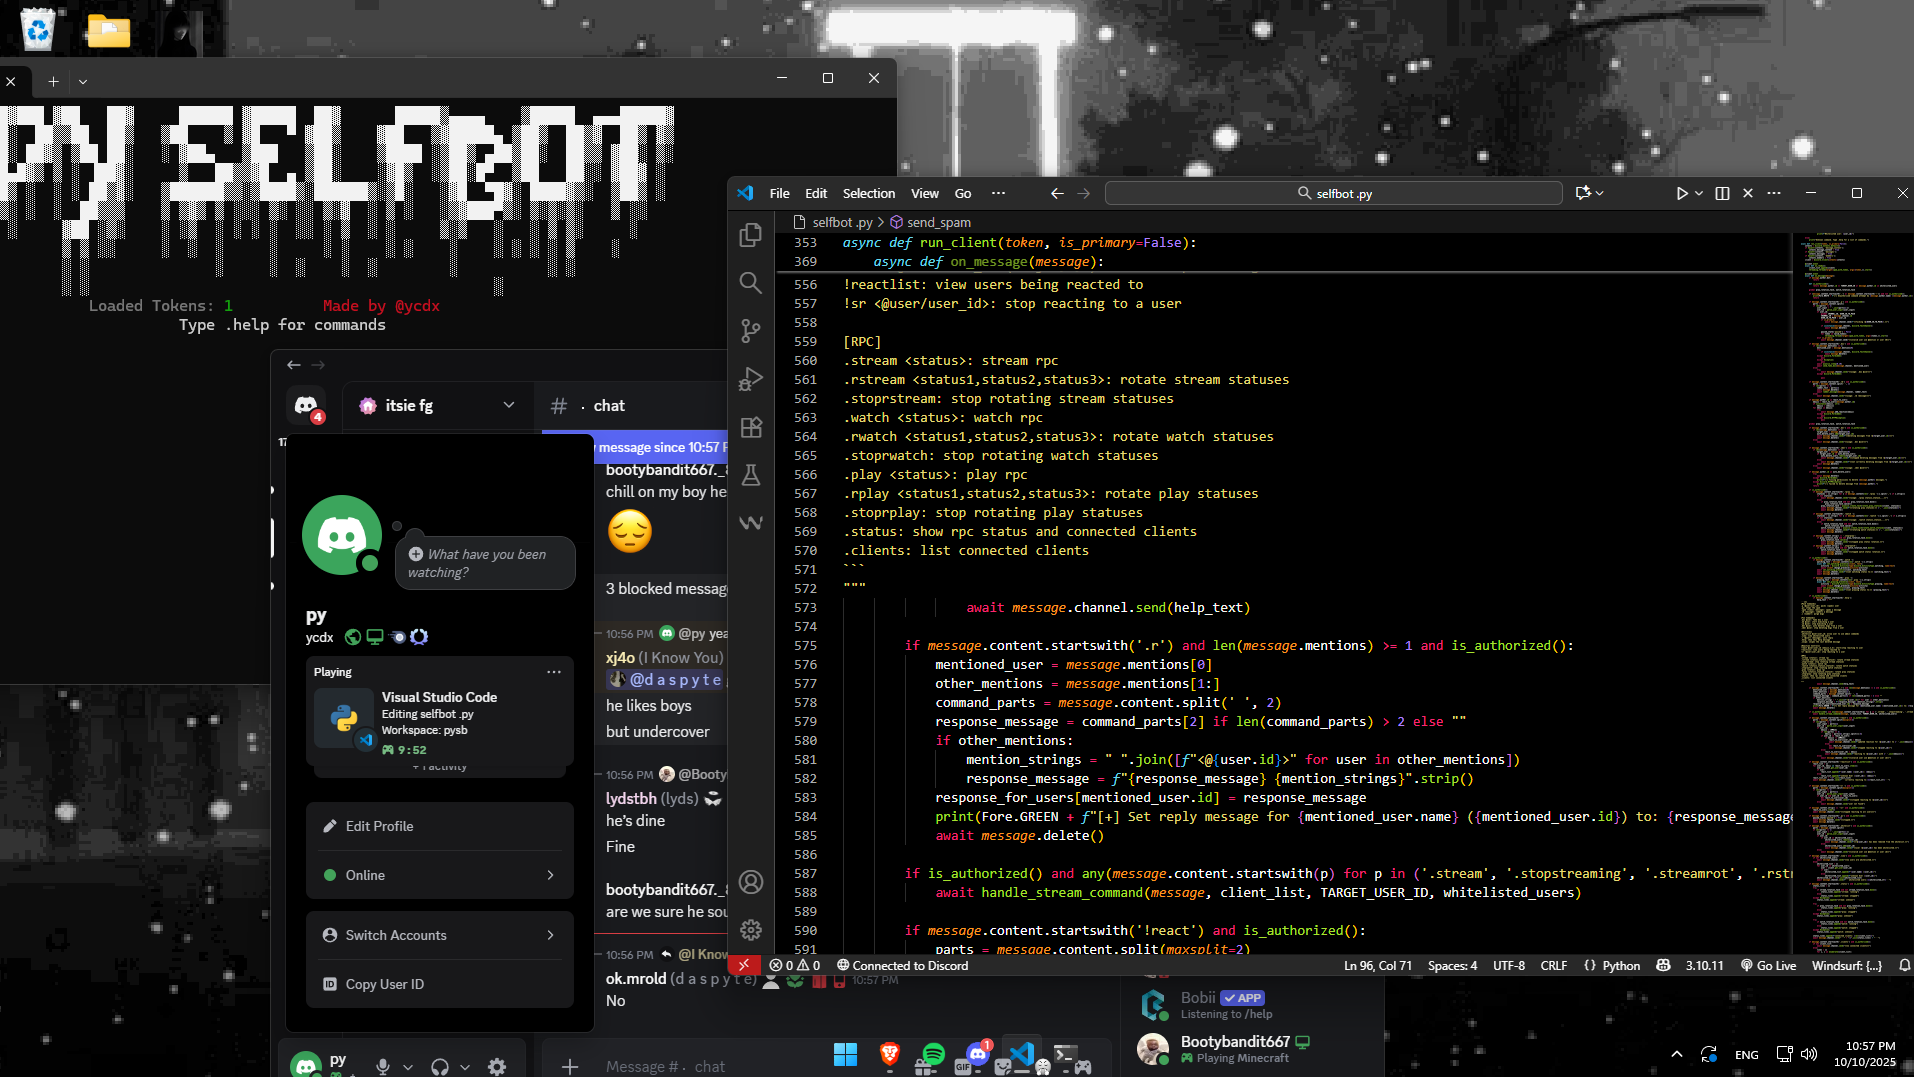Open Source Control view in VS Code
This screenshot has width=1914, height=1077.
751,331
